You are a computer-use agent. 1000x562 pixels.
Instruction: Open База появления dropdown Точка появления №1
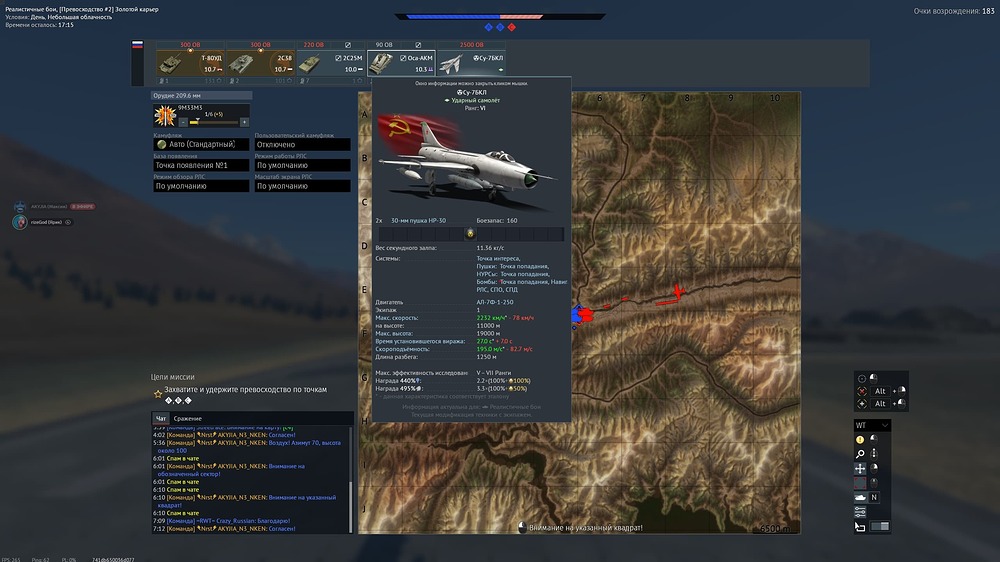tap(201, 165)
